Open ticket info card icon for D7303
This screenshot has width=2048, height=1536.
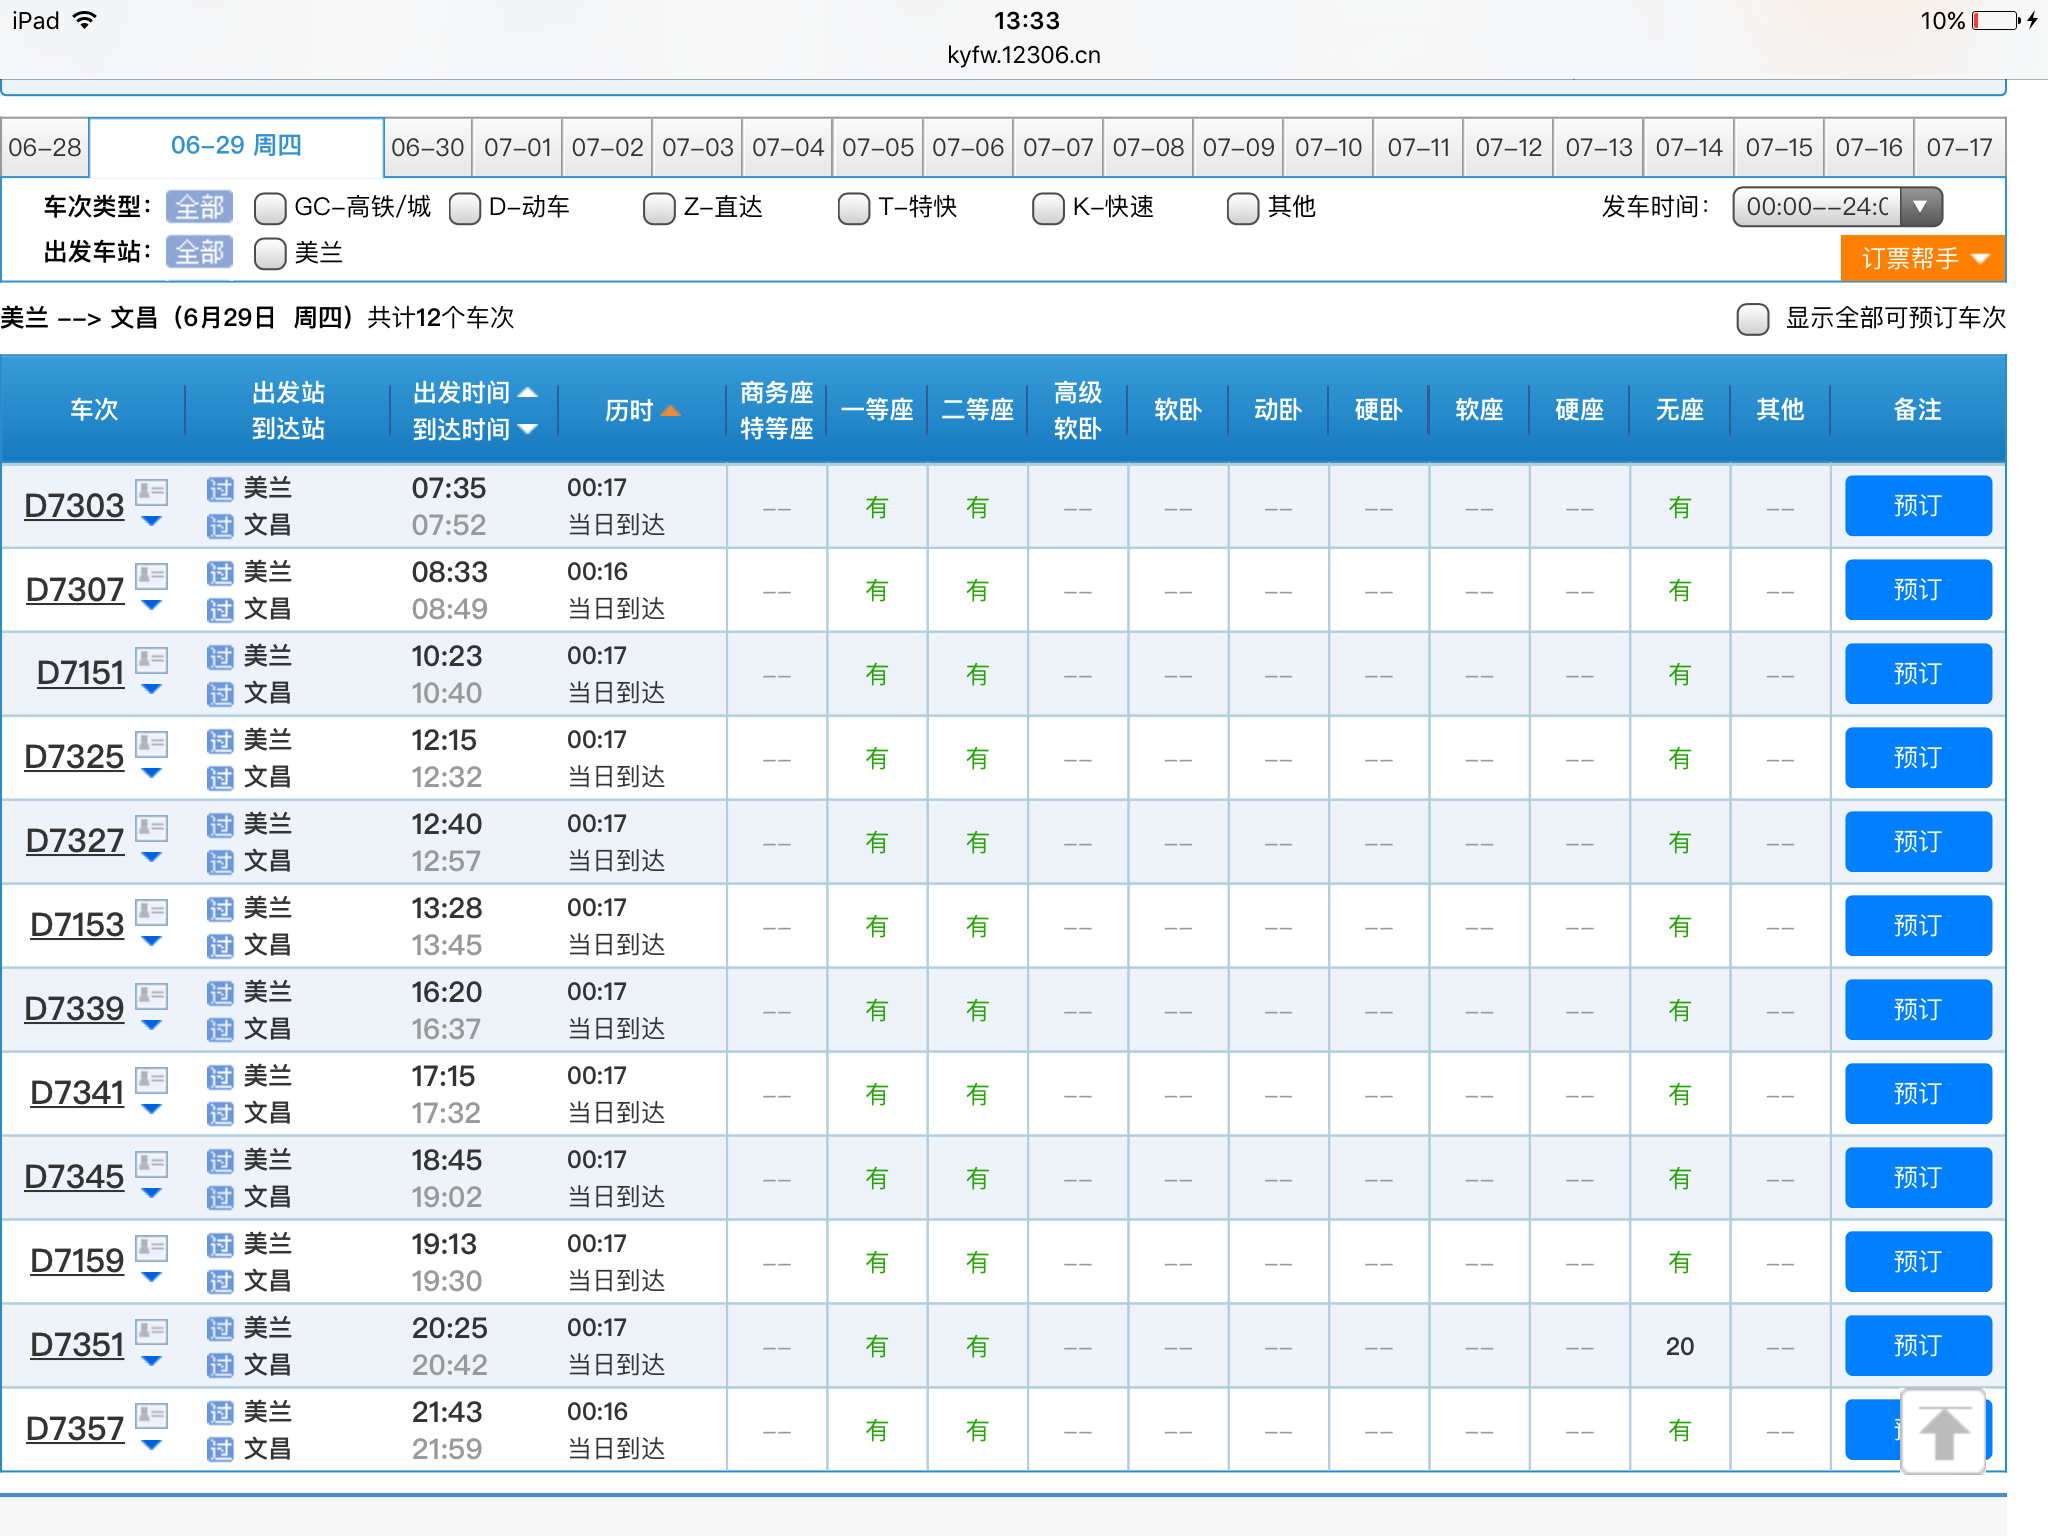[151, 491]
